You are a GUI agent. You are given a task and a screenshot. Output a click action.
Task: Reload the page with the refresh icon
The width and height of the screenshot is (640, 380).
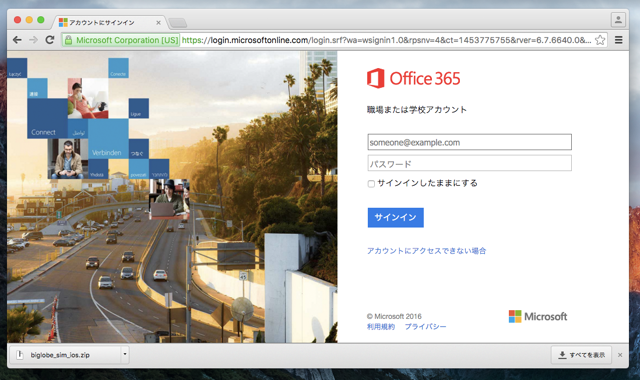(50, 40)
